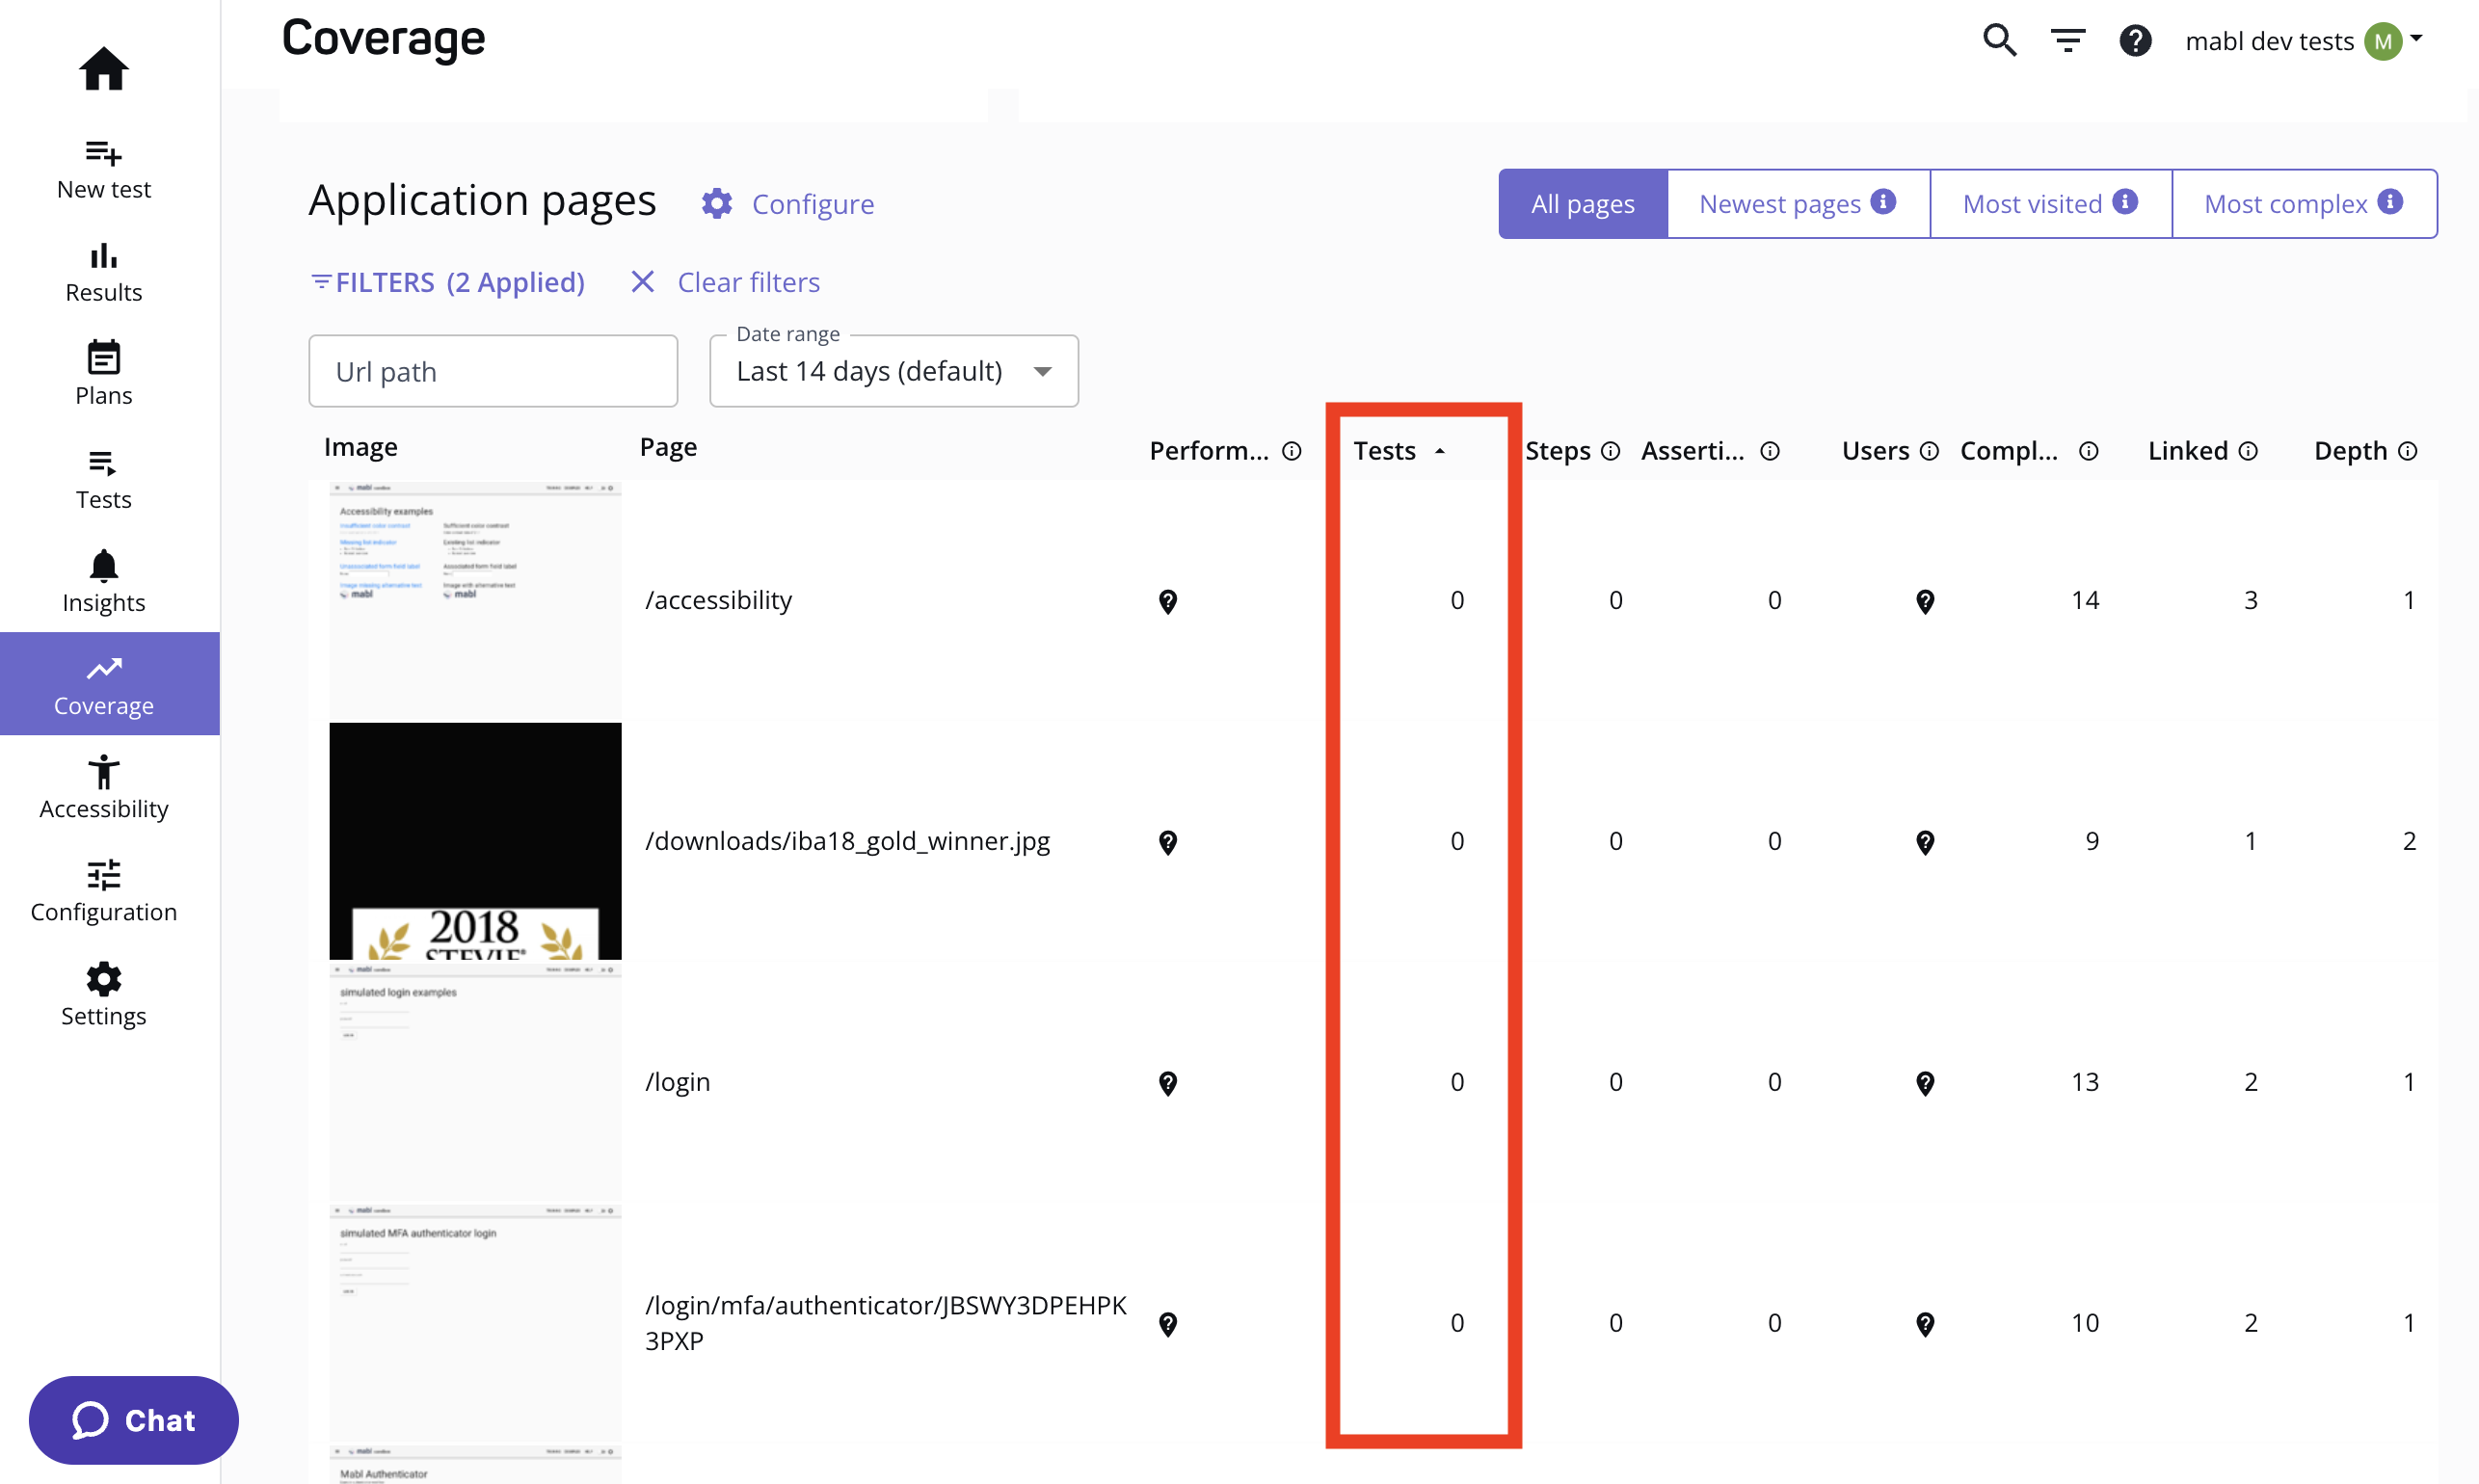The width and height of the screenshot is (2479, 1484).
Task: Click the Steps column header
Action: [x=1557, y=451]
